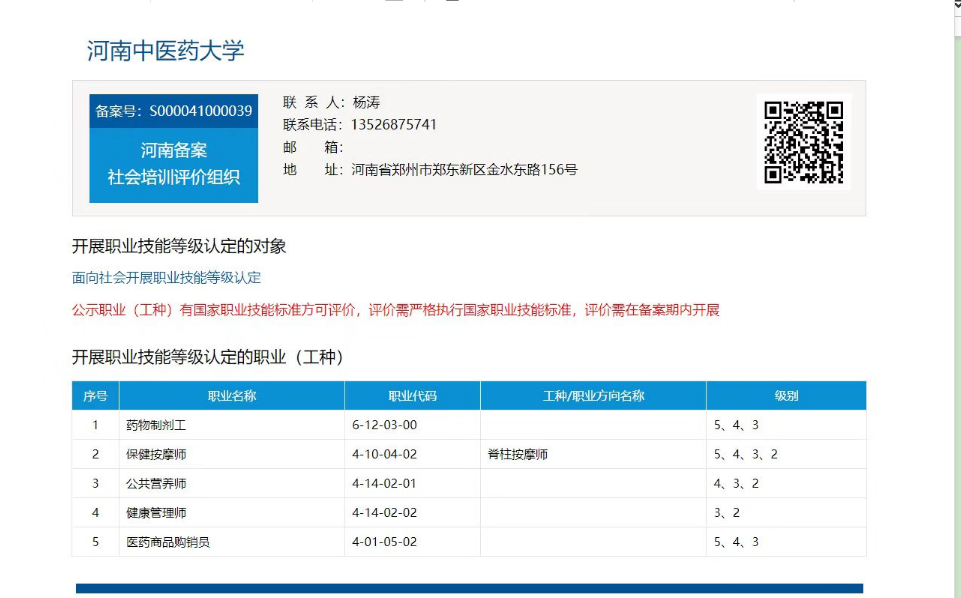Click the contact phone number 13526875741
Screen dimensions: 961x598
pos(394,125)
